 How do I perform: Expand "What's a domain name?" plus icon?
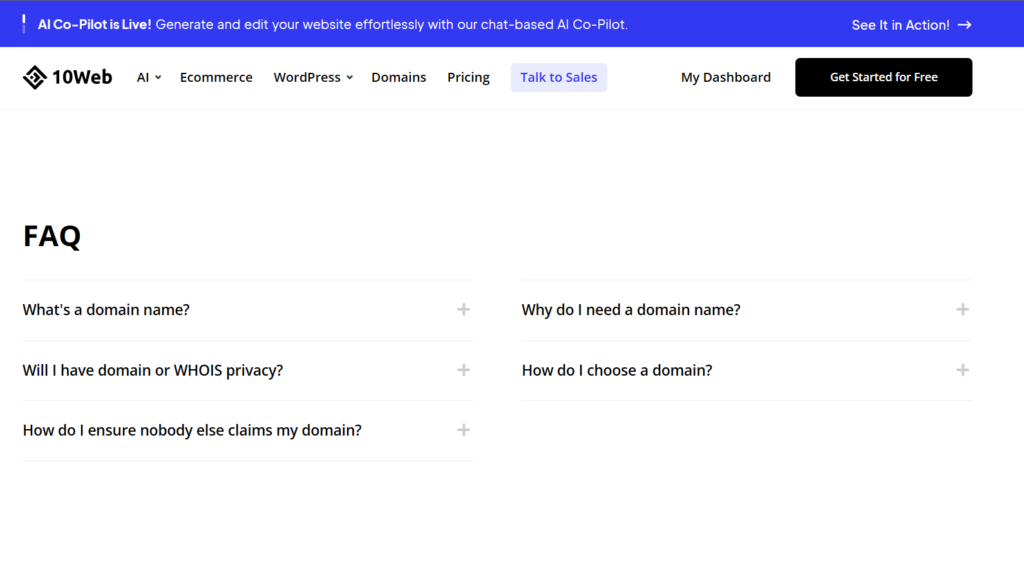(x=464, y=310)
